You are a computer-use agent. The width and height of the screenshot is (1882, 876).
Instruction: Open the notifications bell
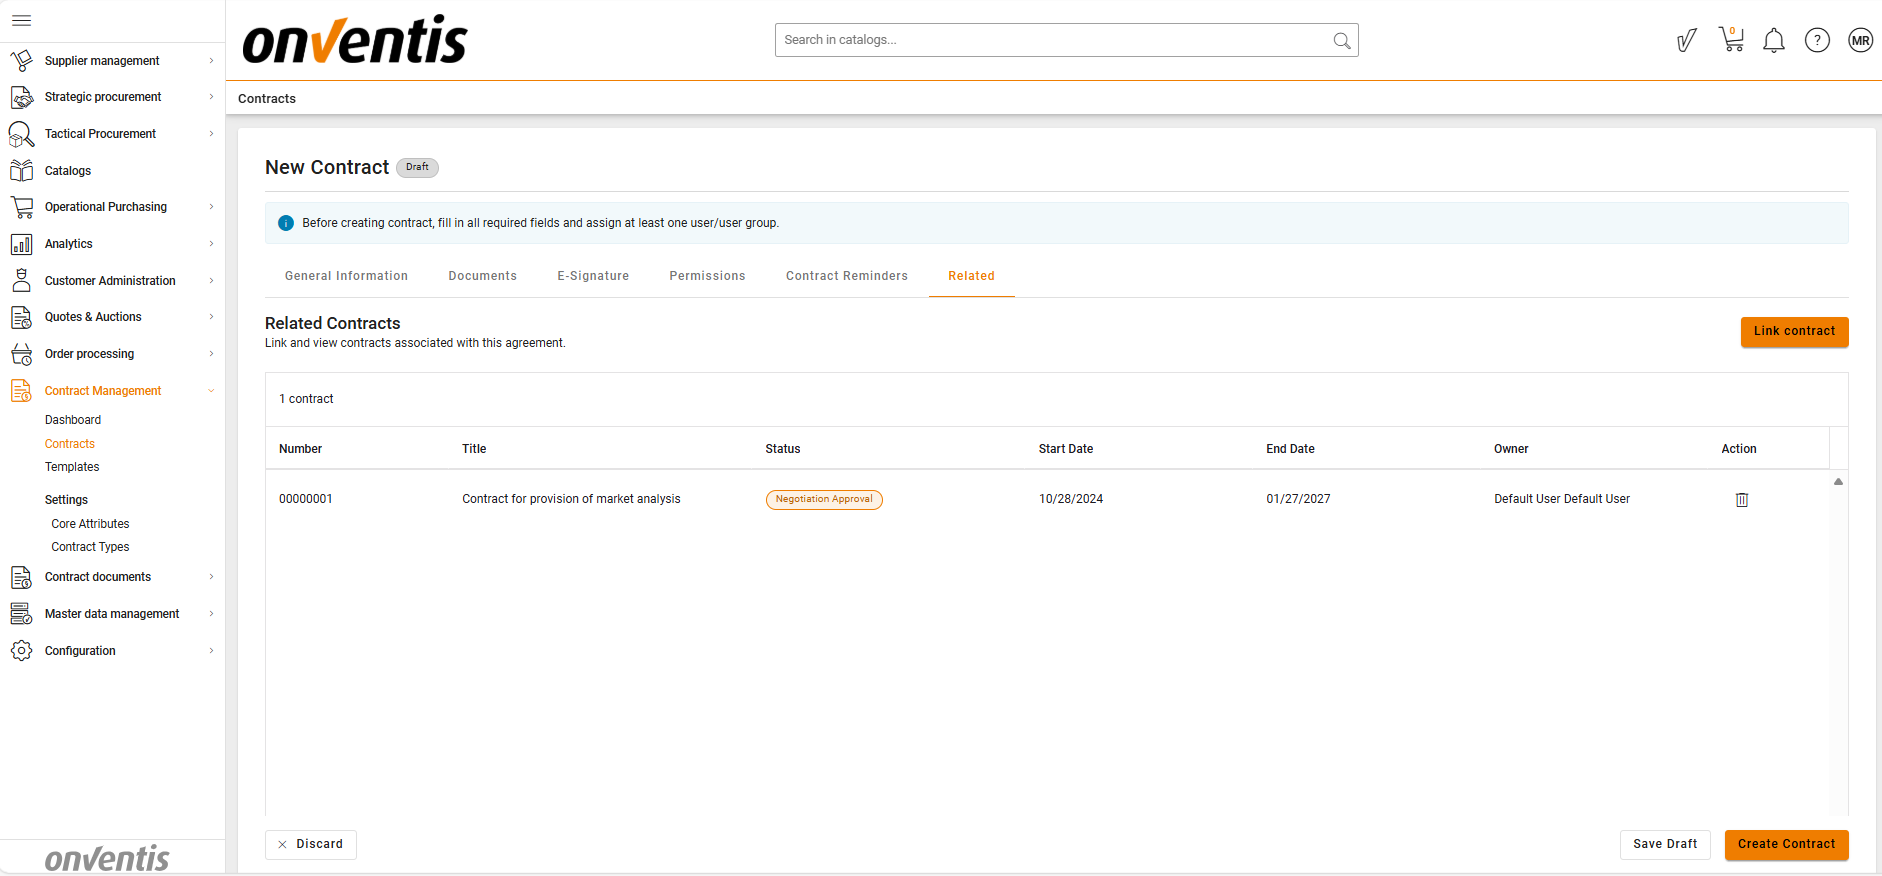(x=1774, y=40)
